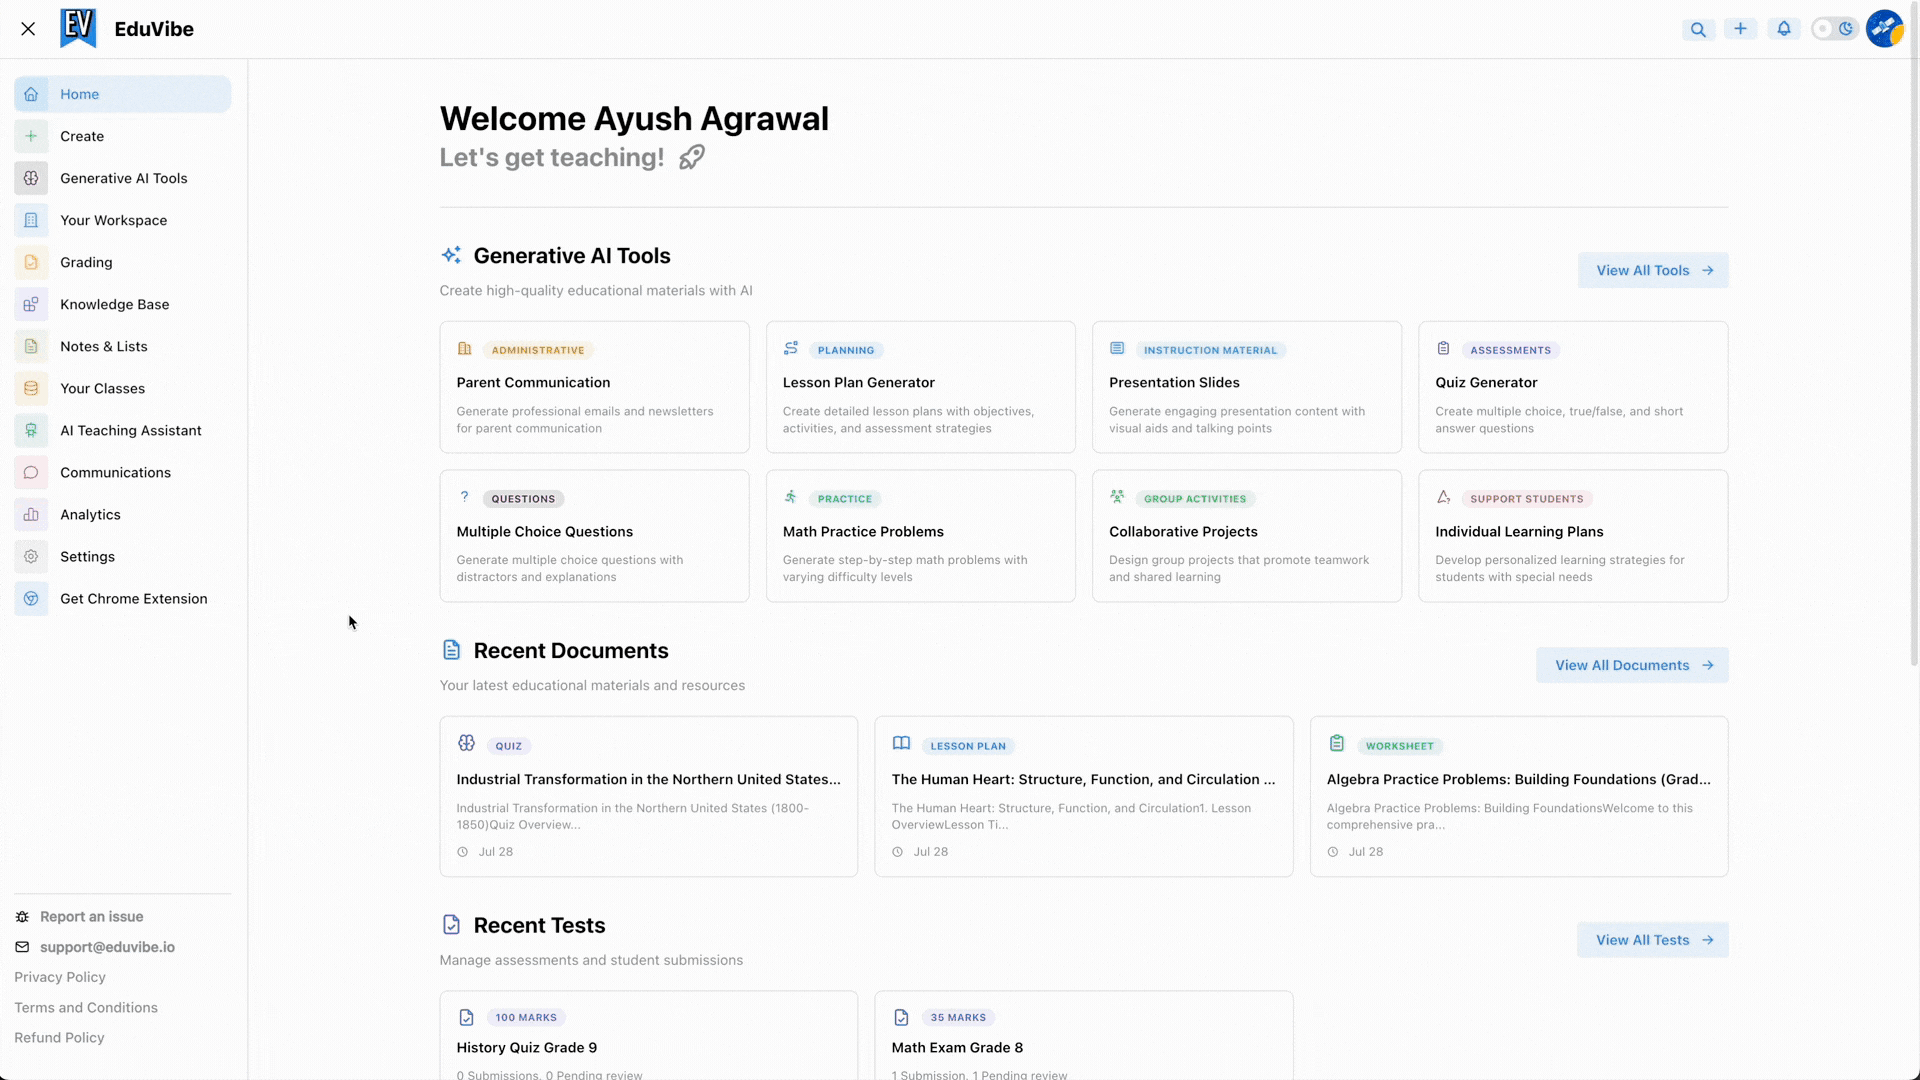Click View All Tools button
The image size is (1920, 1080).
coord(1652,270)
